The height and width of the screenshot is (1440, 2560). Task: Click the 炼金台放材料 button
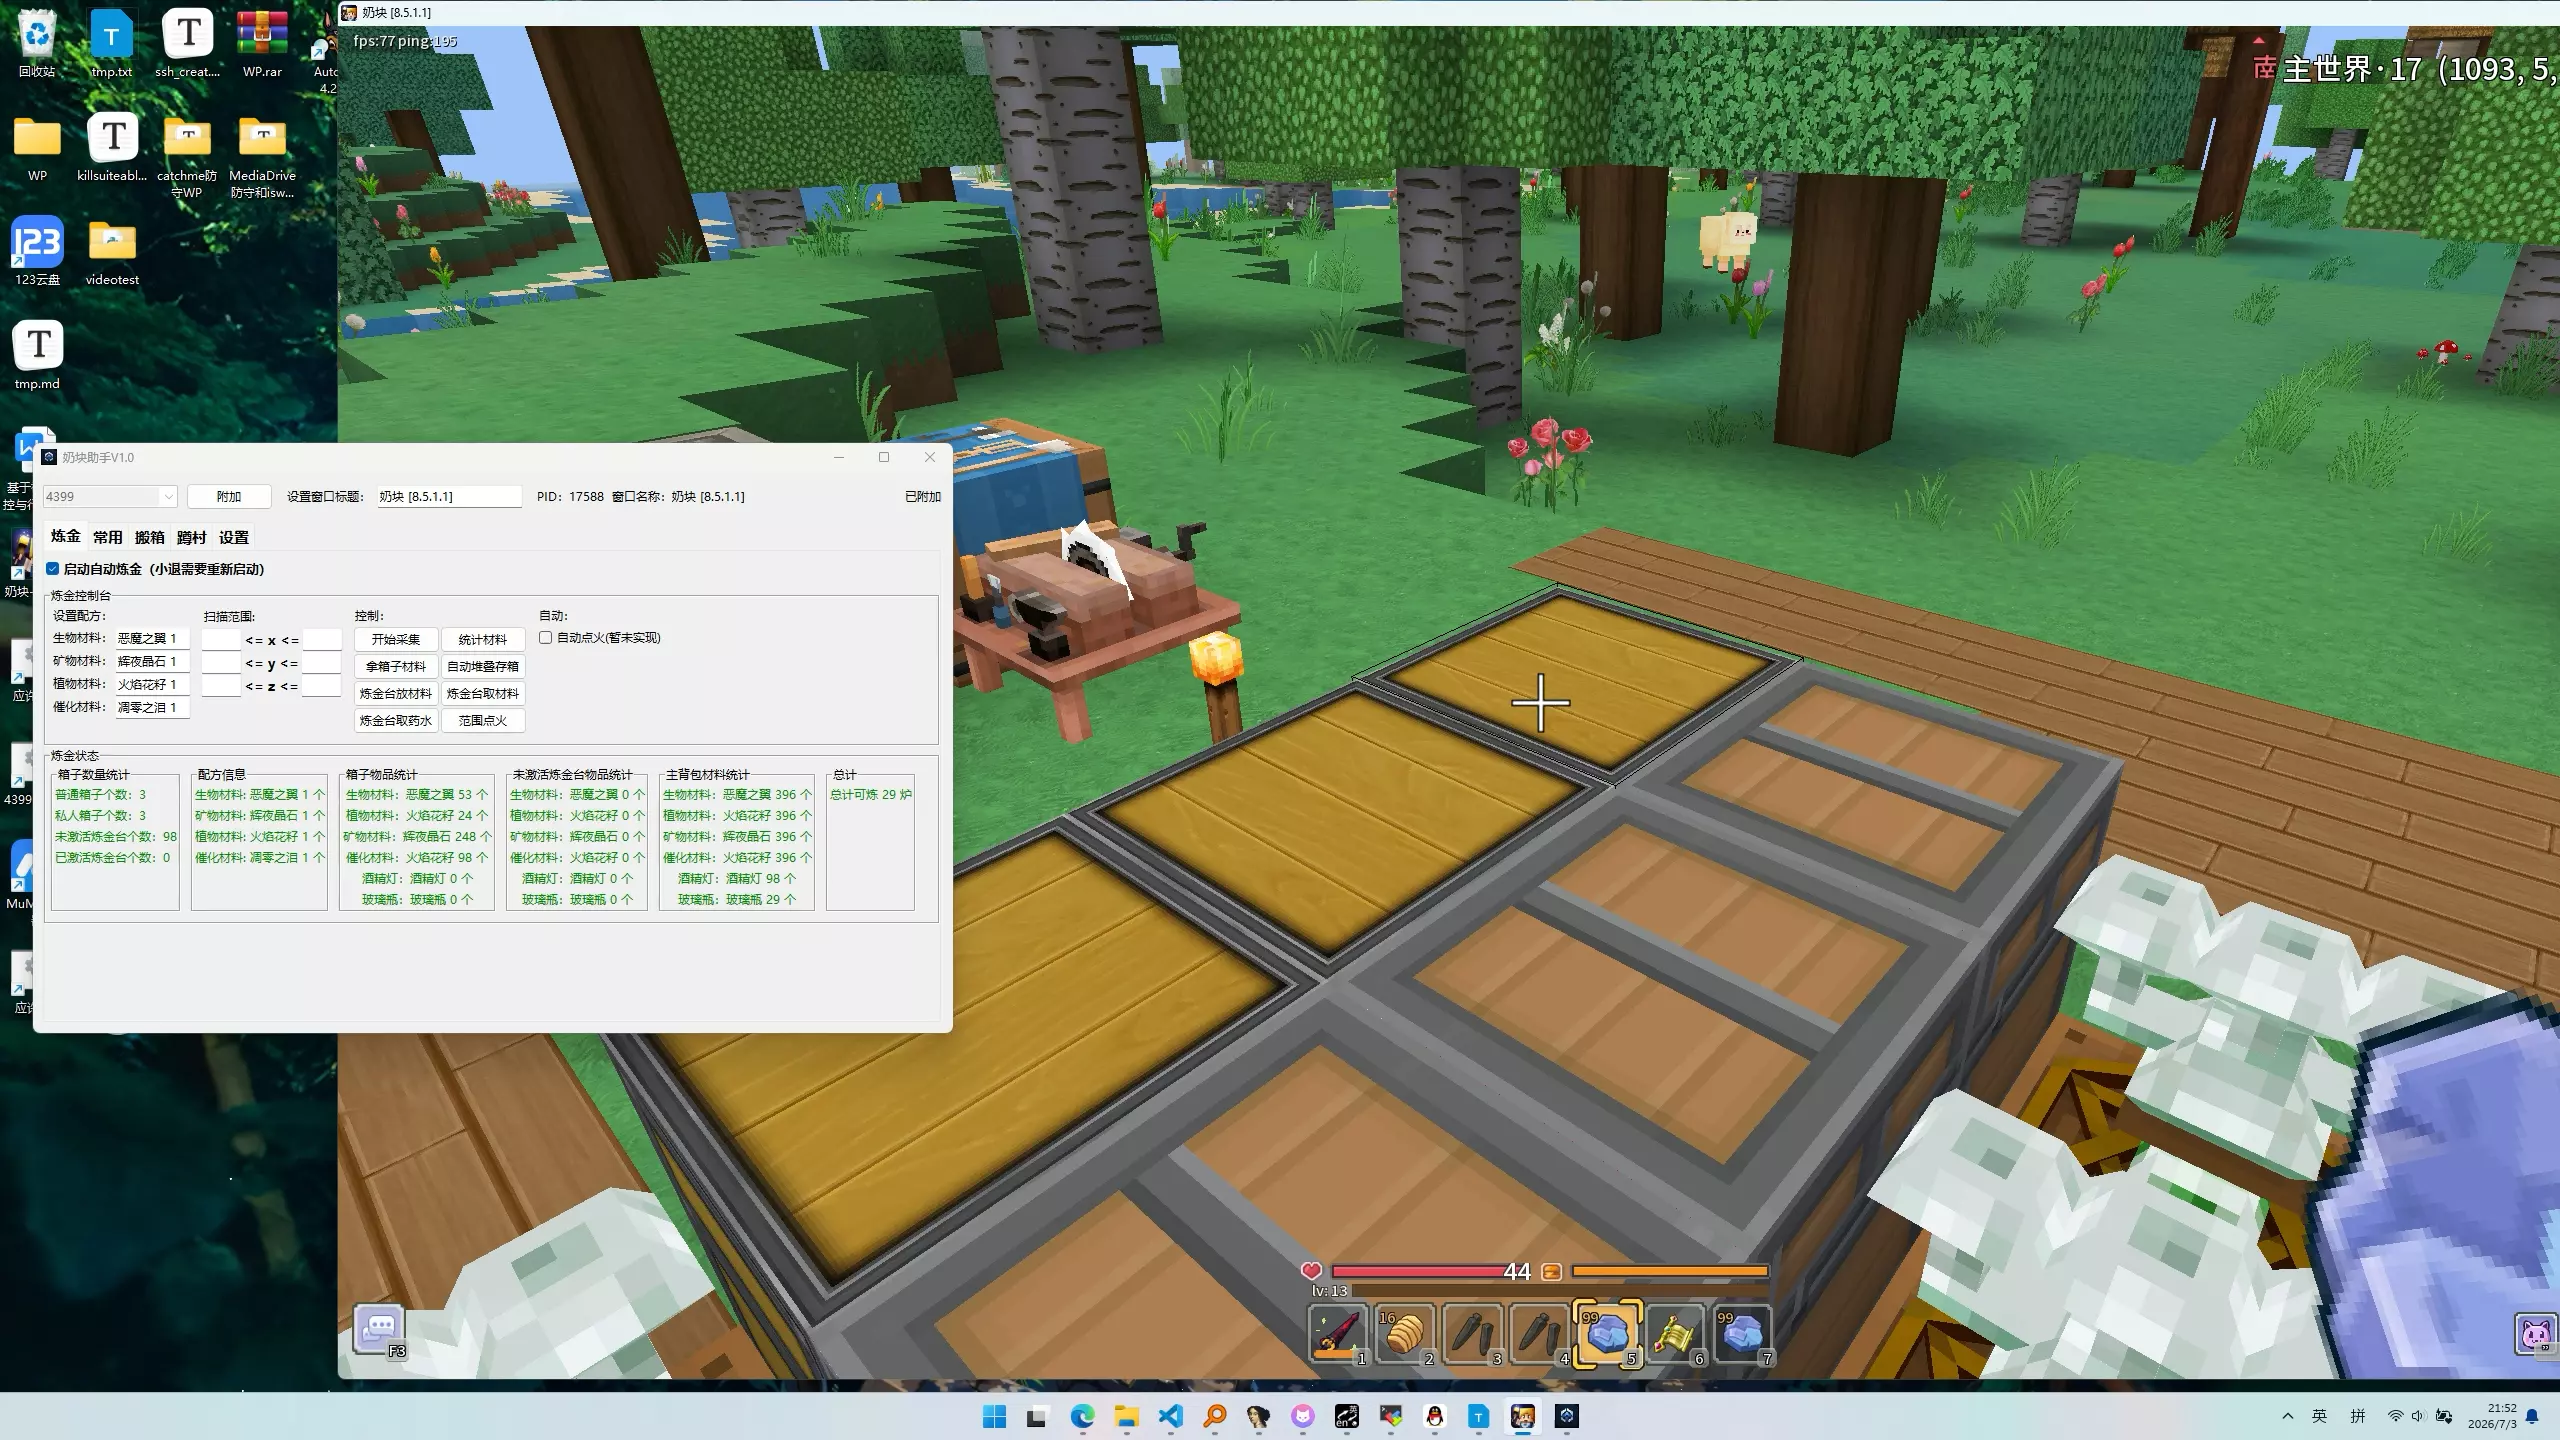point(396,694)
